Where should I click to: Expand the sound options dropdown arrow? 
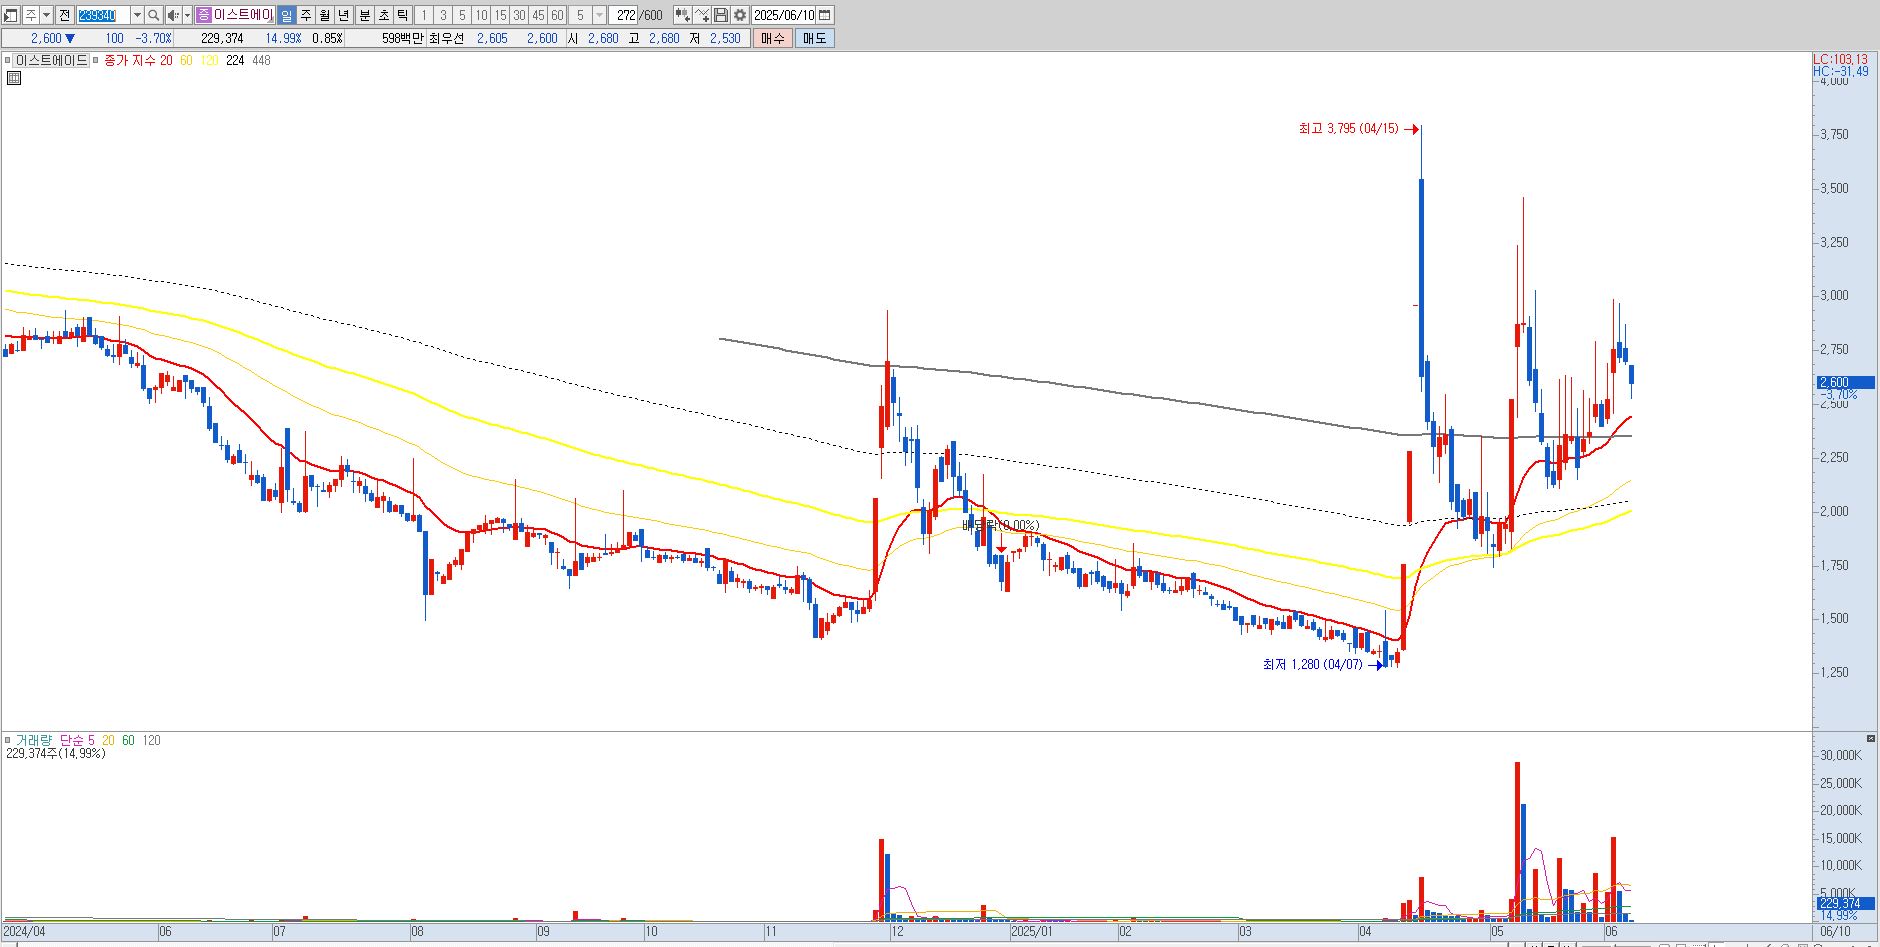[x=187, y=15]
